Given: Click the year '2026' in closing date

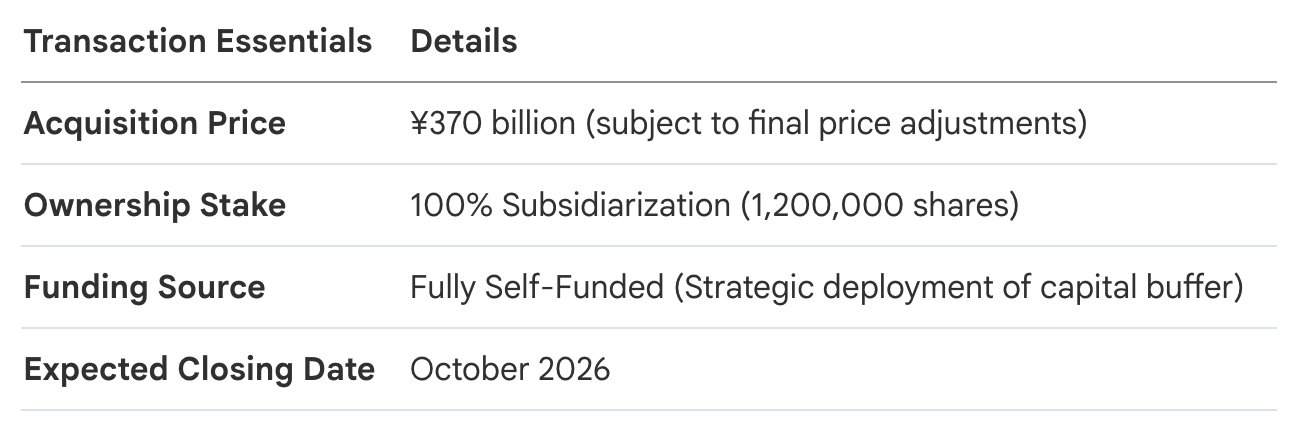Looking at the screenshot, I should pyautogui.click(x=574, y=370).
